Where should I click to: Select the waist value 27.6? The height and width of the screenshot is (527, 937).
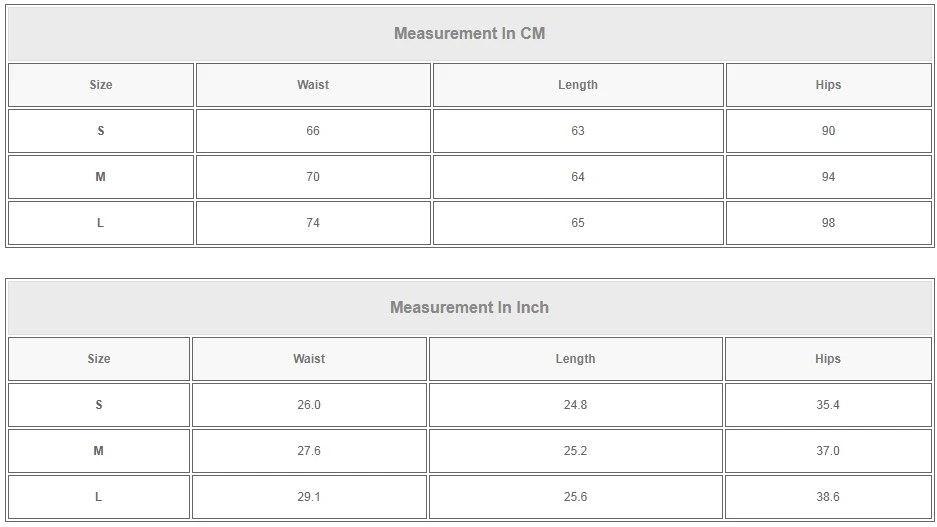coord(309,451)
